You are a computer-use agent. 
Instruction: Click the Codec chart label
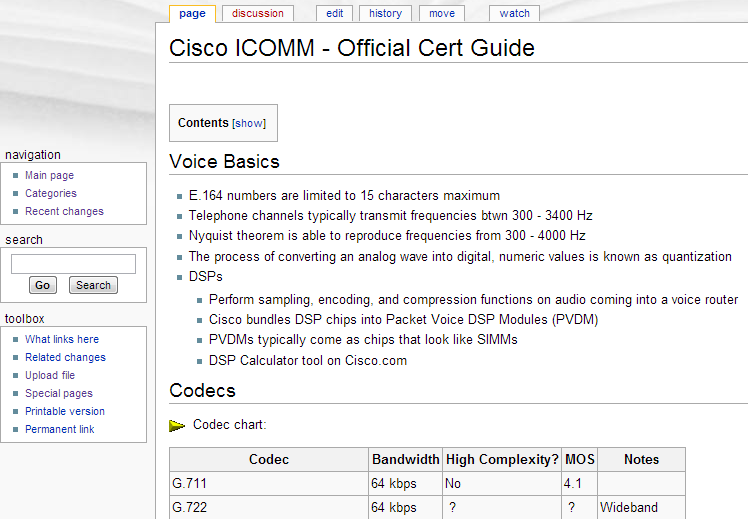point(229,425)
